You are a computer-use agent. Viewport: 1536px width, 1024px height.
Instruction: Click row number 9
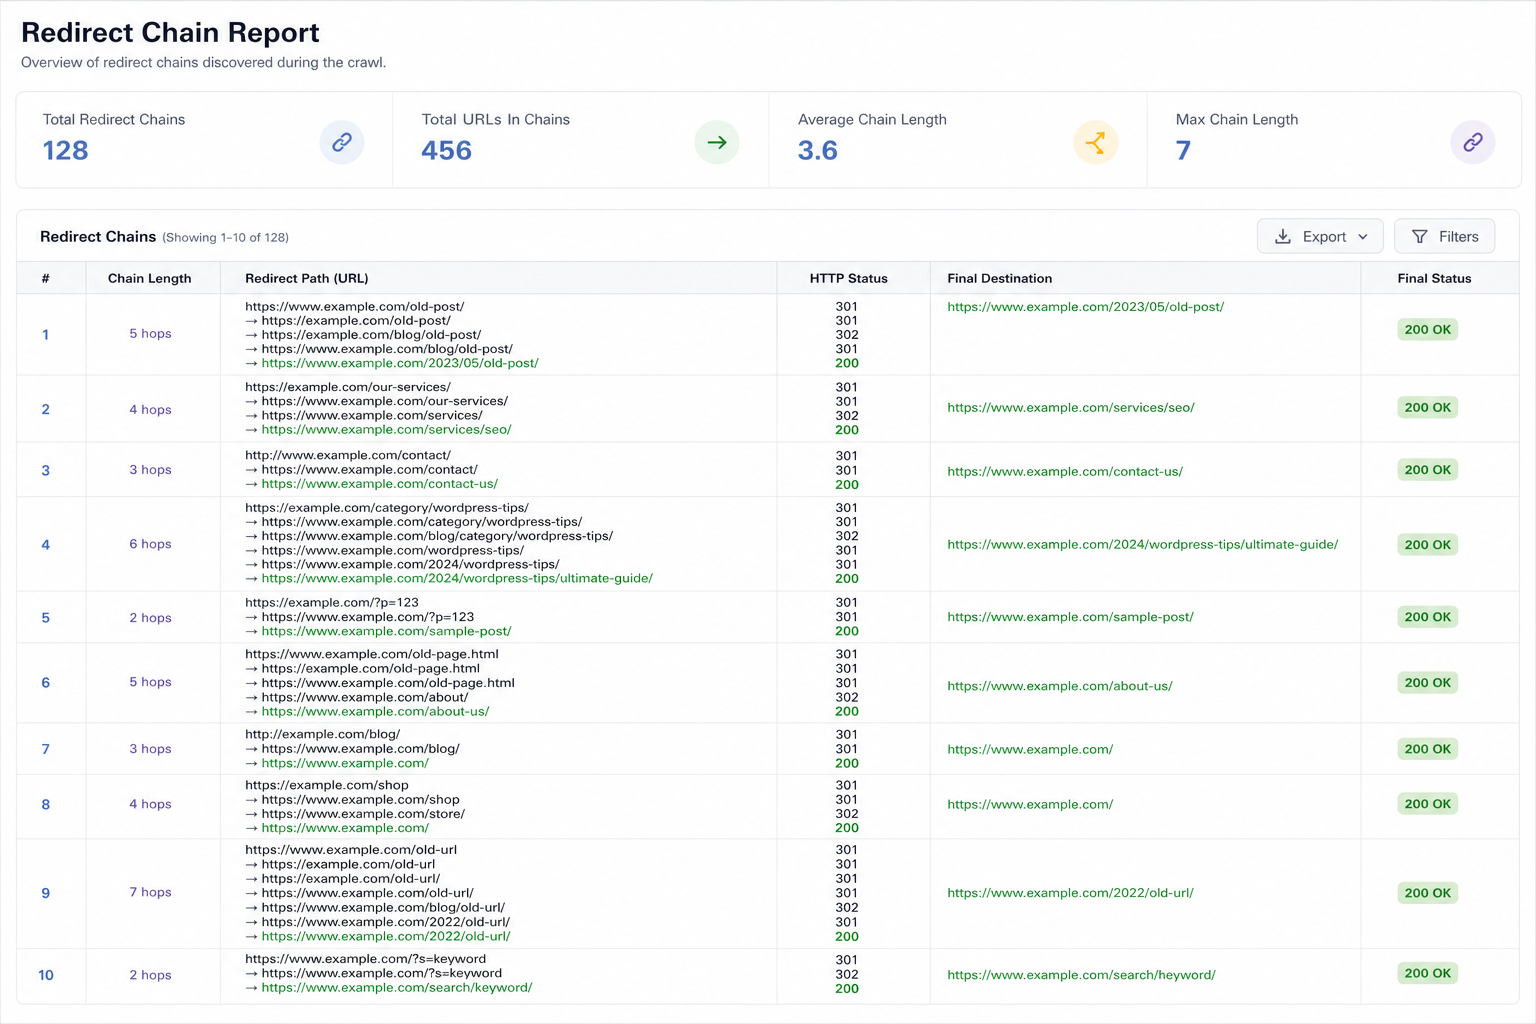(x=45, y=893)
